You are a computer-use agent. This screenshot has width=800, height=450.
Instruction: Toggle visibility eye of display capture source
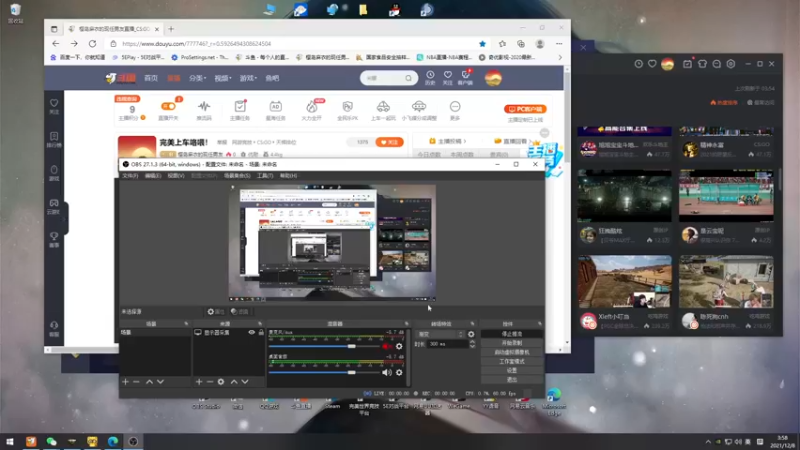tap(251, 332)
